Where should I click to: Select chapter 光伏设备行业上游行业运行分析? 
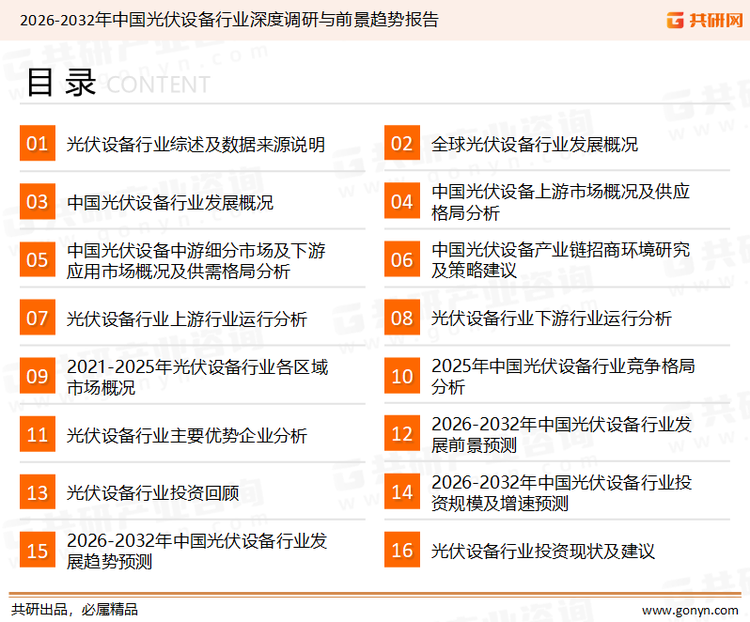pos(187,319)
